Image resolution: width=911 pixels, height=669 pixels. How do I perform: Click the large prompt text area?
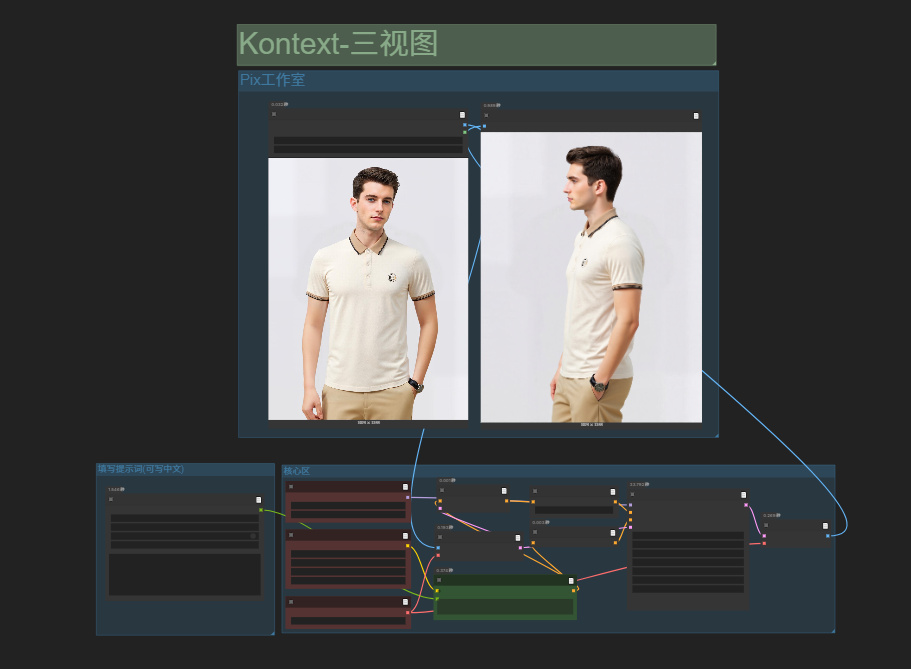pos(185,574)
